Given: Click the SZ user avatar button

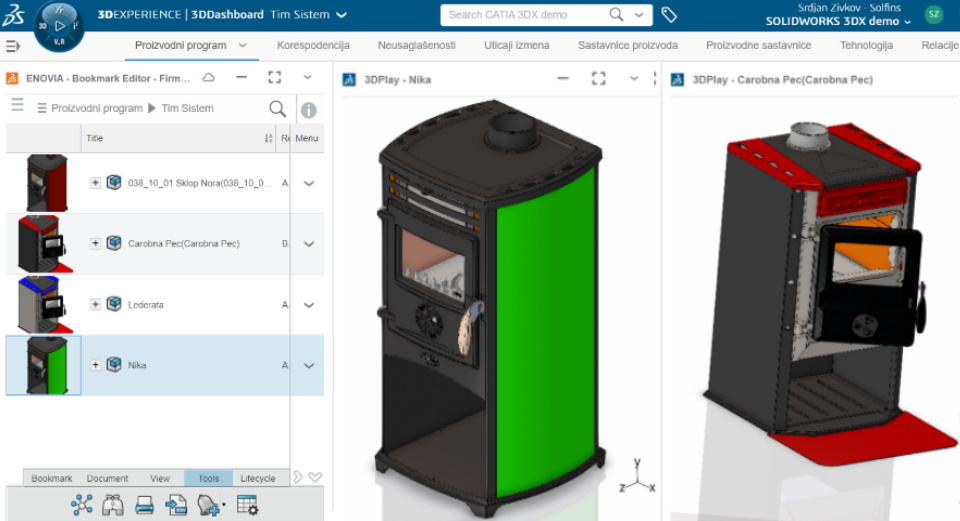Looking at the screenshot, I should coord(933,15).
